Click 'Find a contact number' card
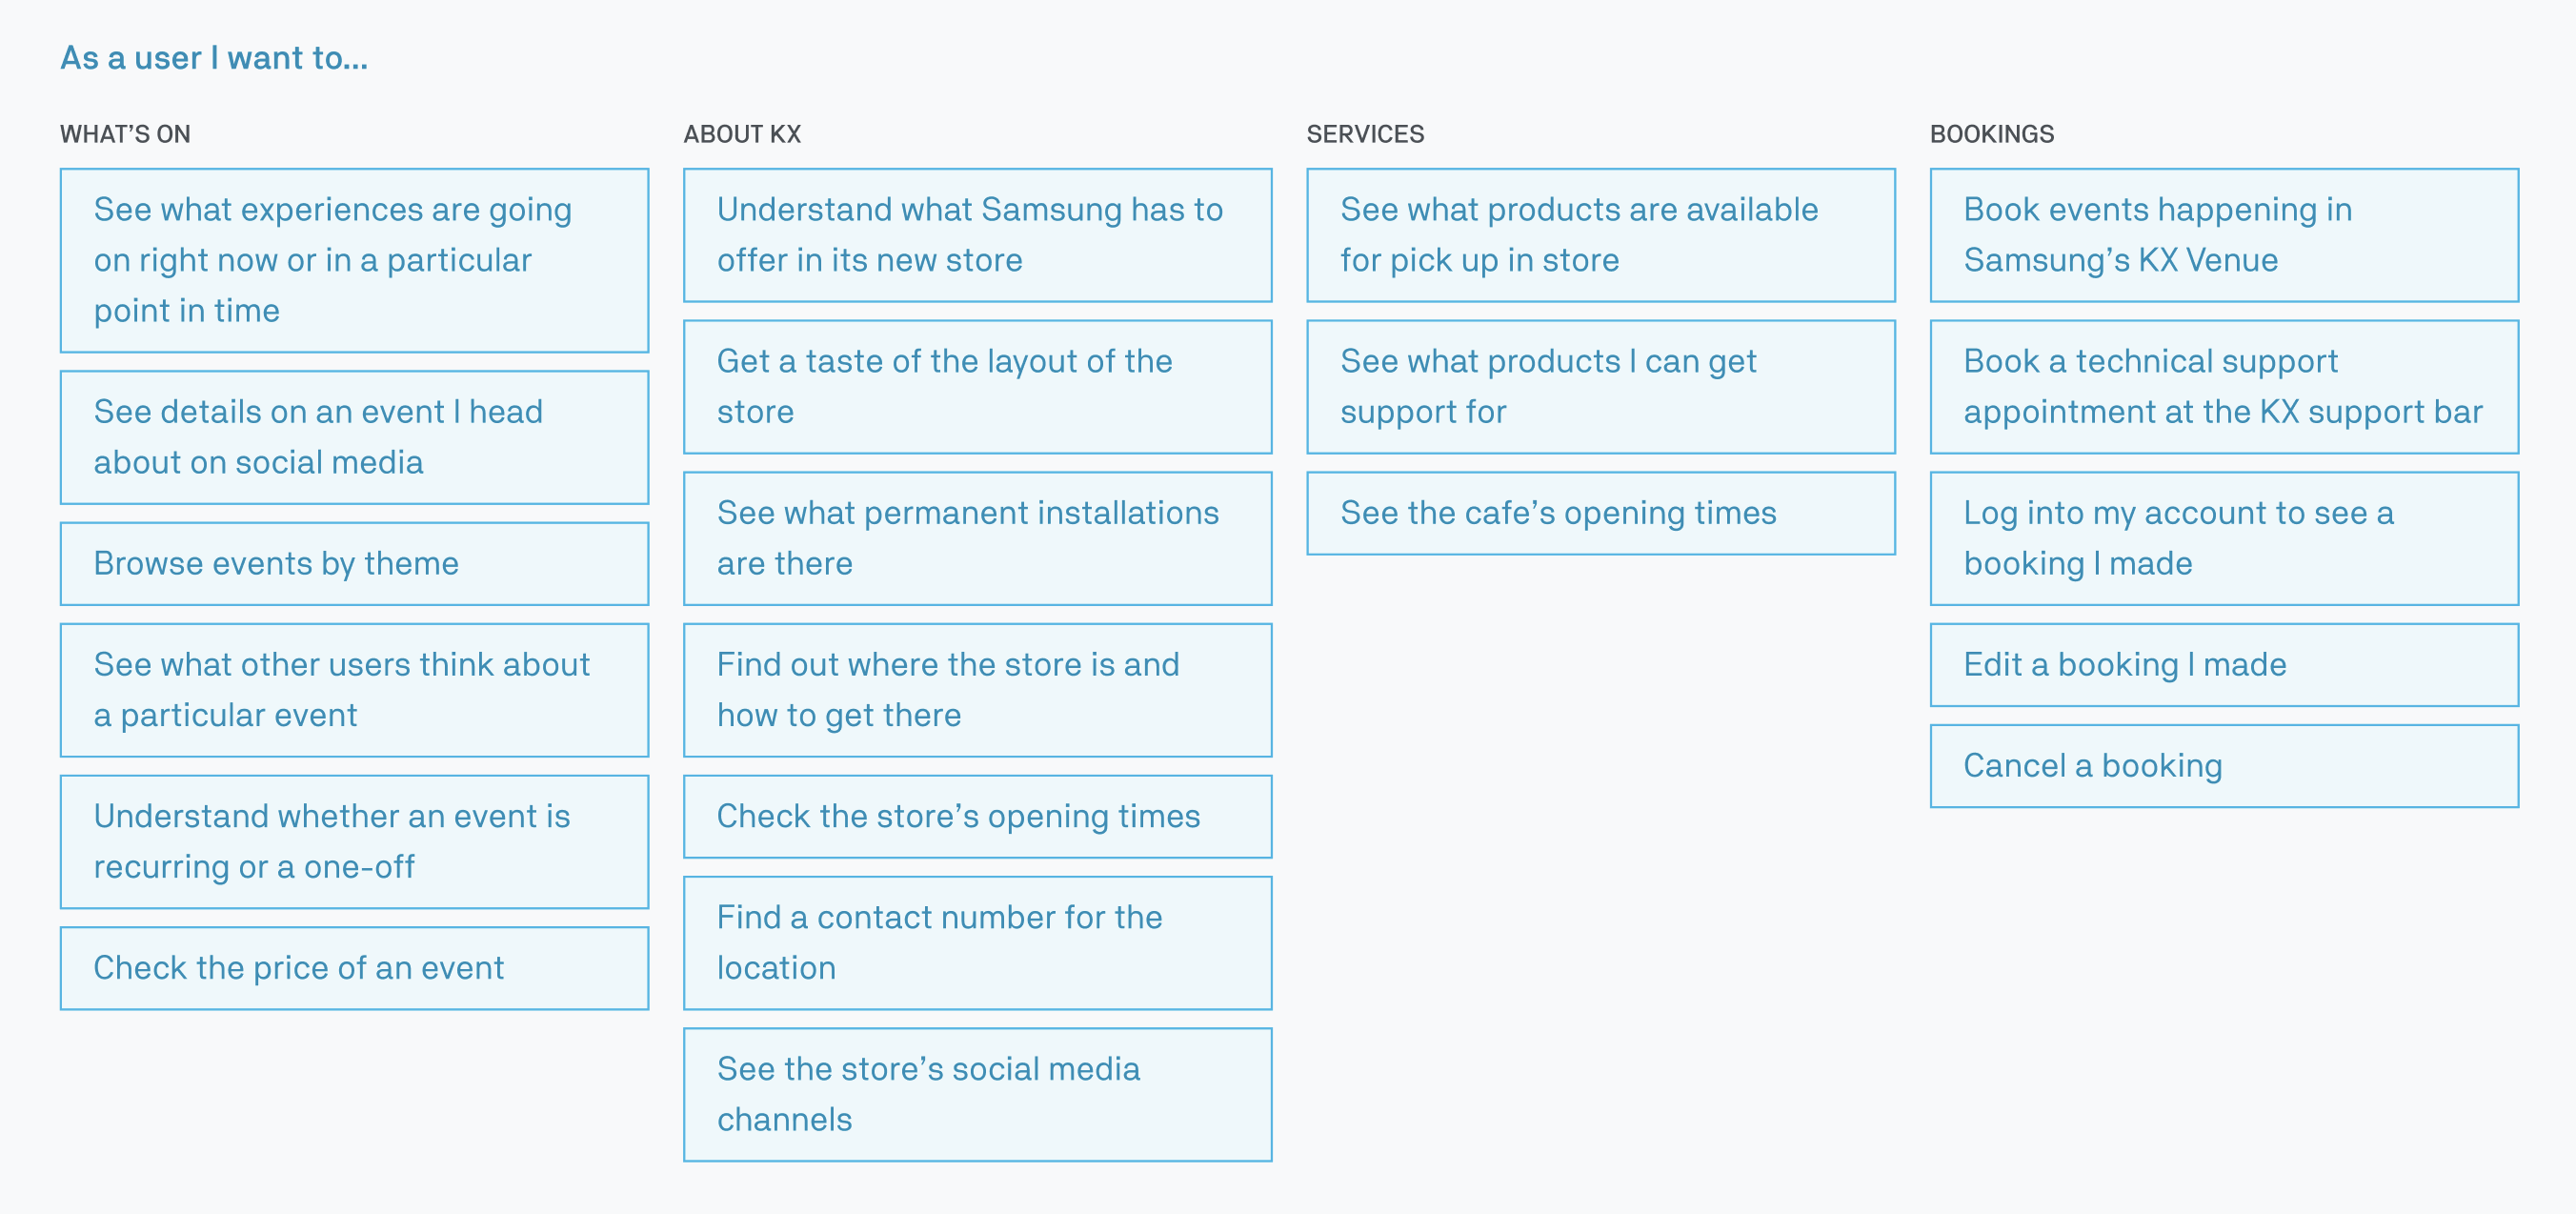The image size is (2576, 1214). [977, 943]
